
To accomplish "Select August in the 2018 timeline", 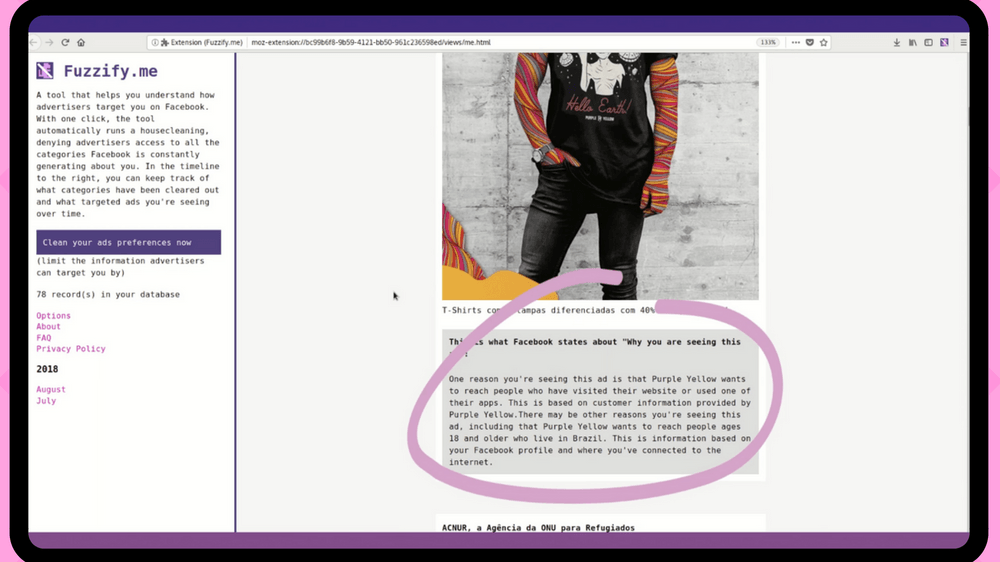I will 51,390.
